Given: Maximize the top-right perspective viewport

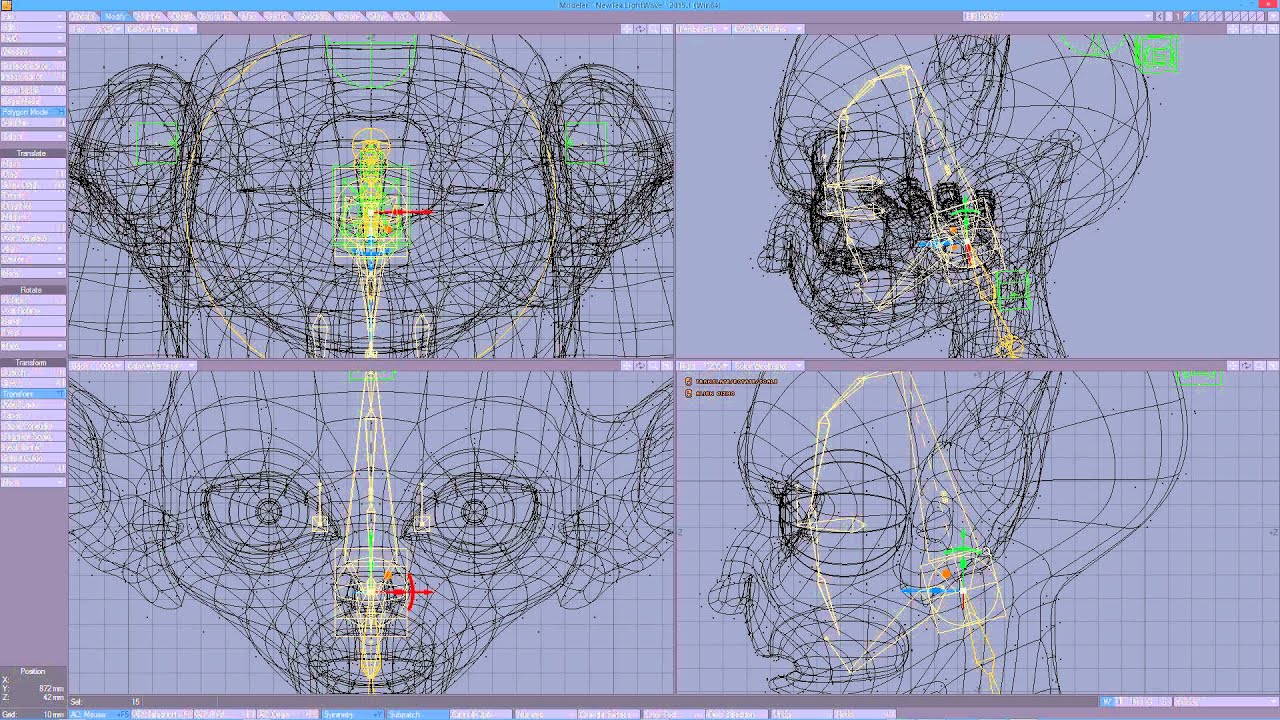Looking at the screenshot, I should tap(1272, 29).
